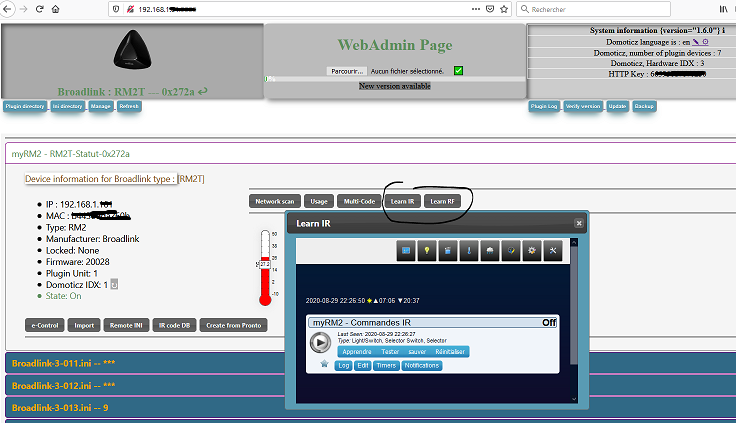Click the refresh icon beside Domoticz IDX
Image resolution: width=736 pixels, height=423 pixels.
coord(114,285)
